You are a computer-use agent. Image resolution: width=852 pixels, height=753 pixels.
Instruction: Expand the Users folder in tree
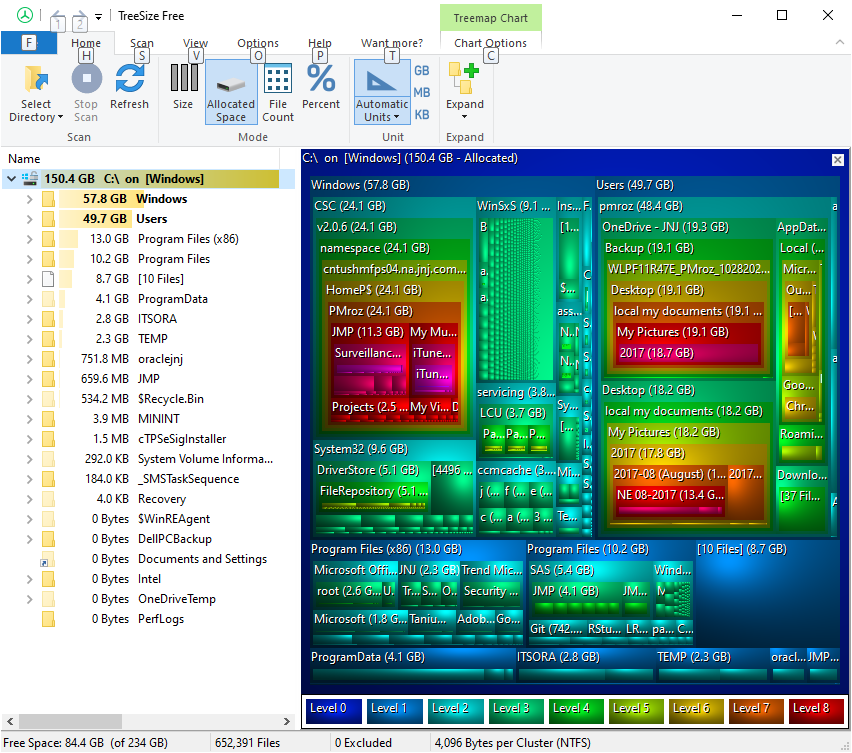29,219
